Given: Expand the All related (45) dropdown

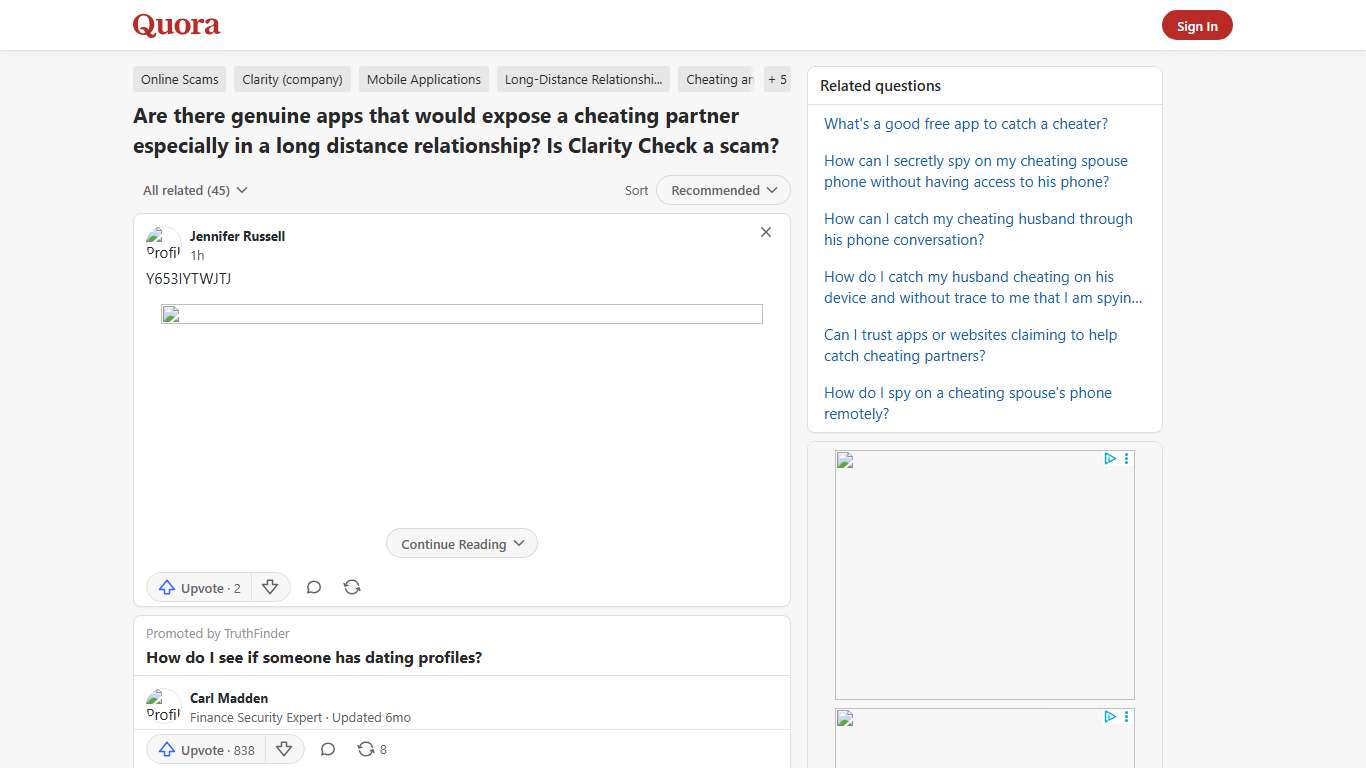Looking at the screenshot, I should click(195, 190).
